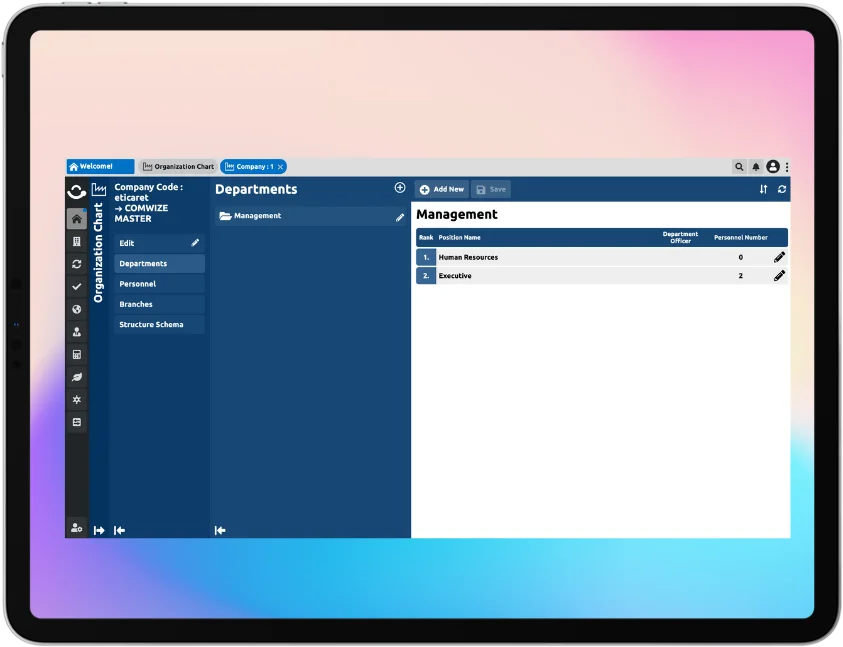Screen dimensions: 843x647
Task: Switch to the Organization Chart tab
Action: [177, 166]
